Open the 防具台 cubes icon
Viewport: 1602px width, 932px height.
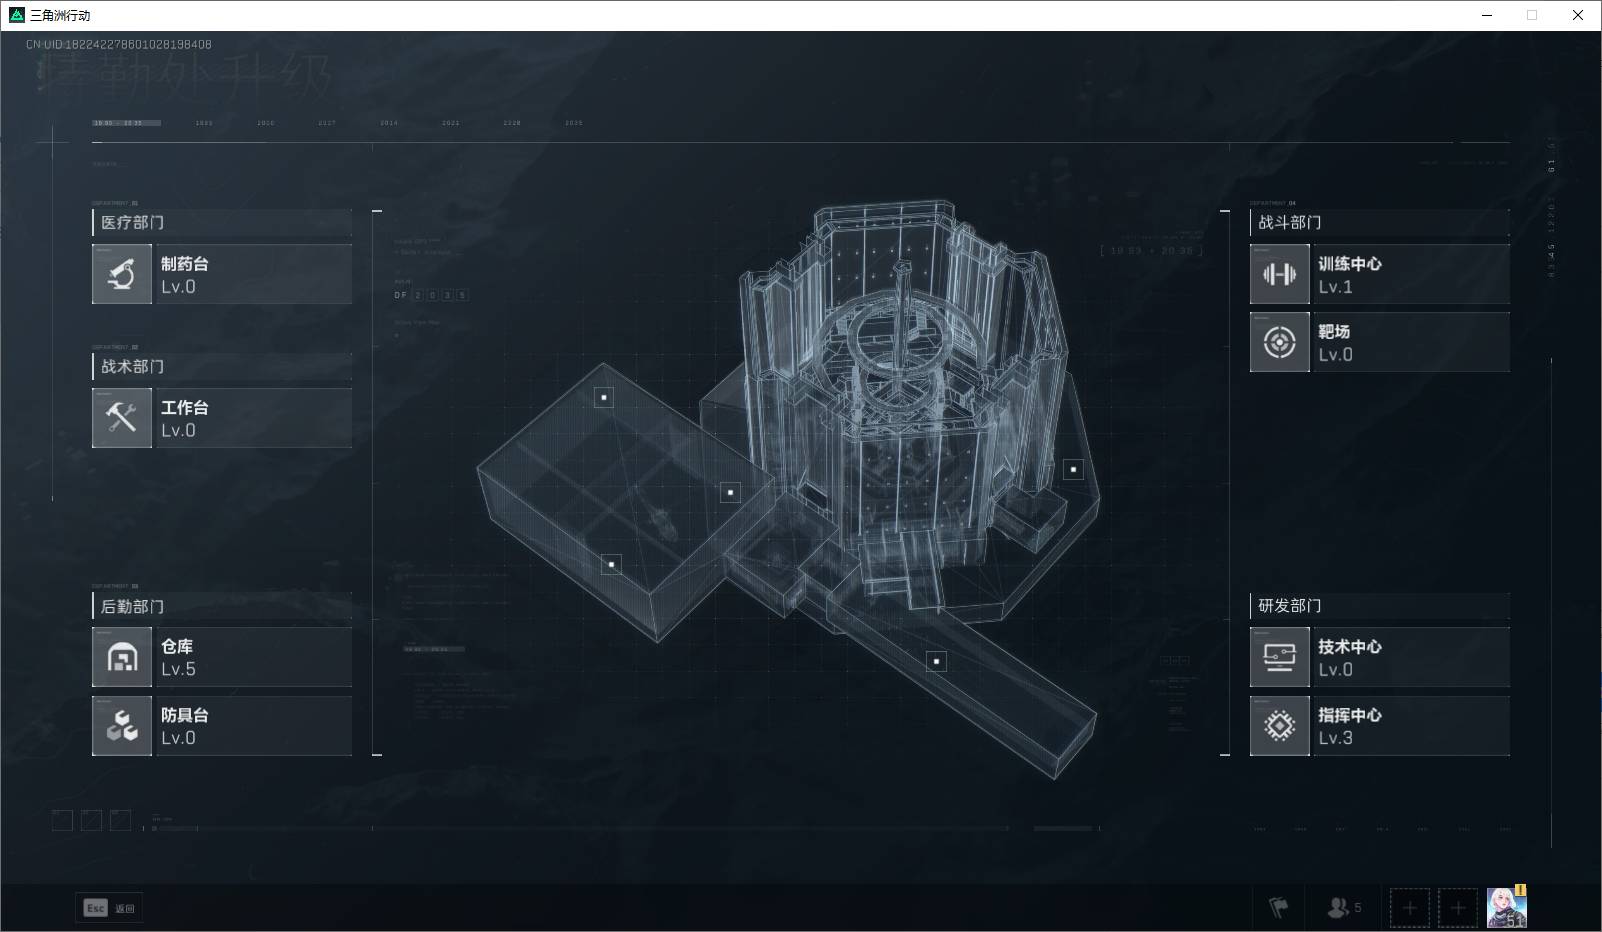tap(122, 726)
